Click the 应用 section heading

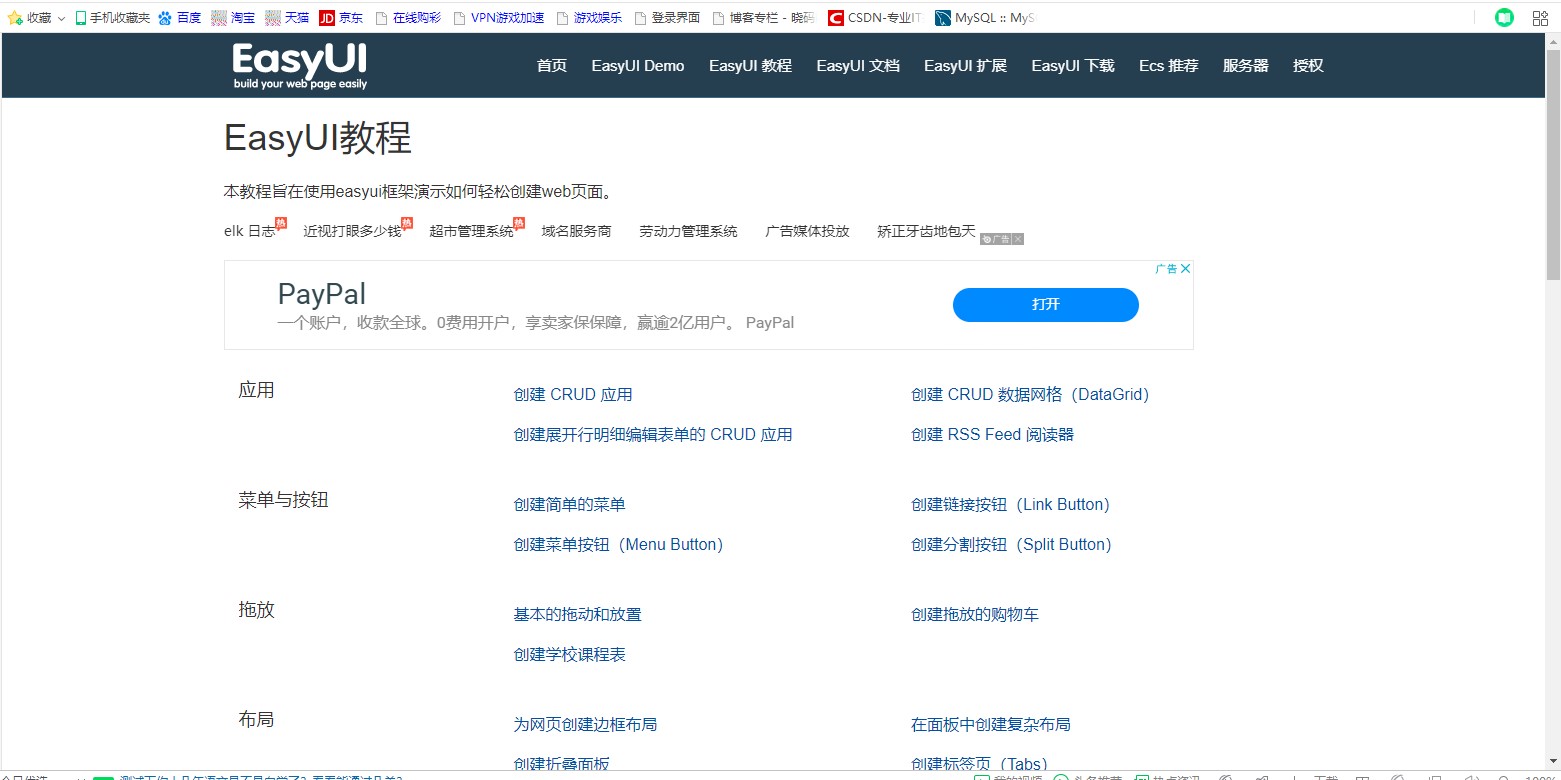pos(256,390)
